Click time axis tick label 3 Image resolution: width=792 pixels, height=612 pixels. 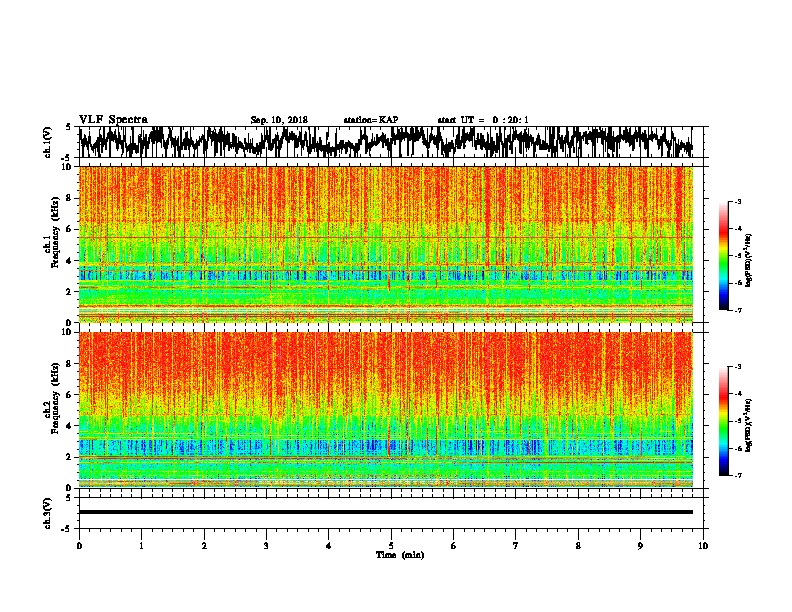266,546
